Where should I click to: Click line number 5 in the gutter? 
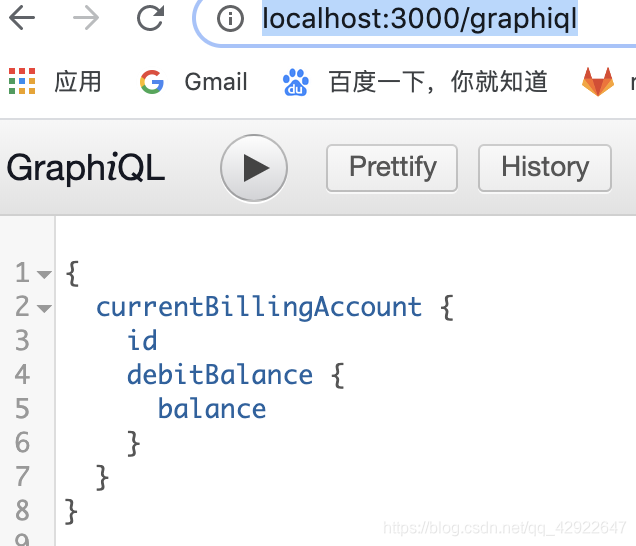22,408
